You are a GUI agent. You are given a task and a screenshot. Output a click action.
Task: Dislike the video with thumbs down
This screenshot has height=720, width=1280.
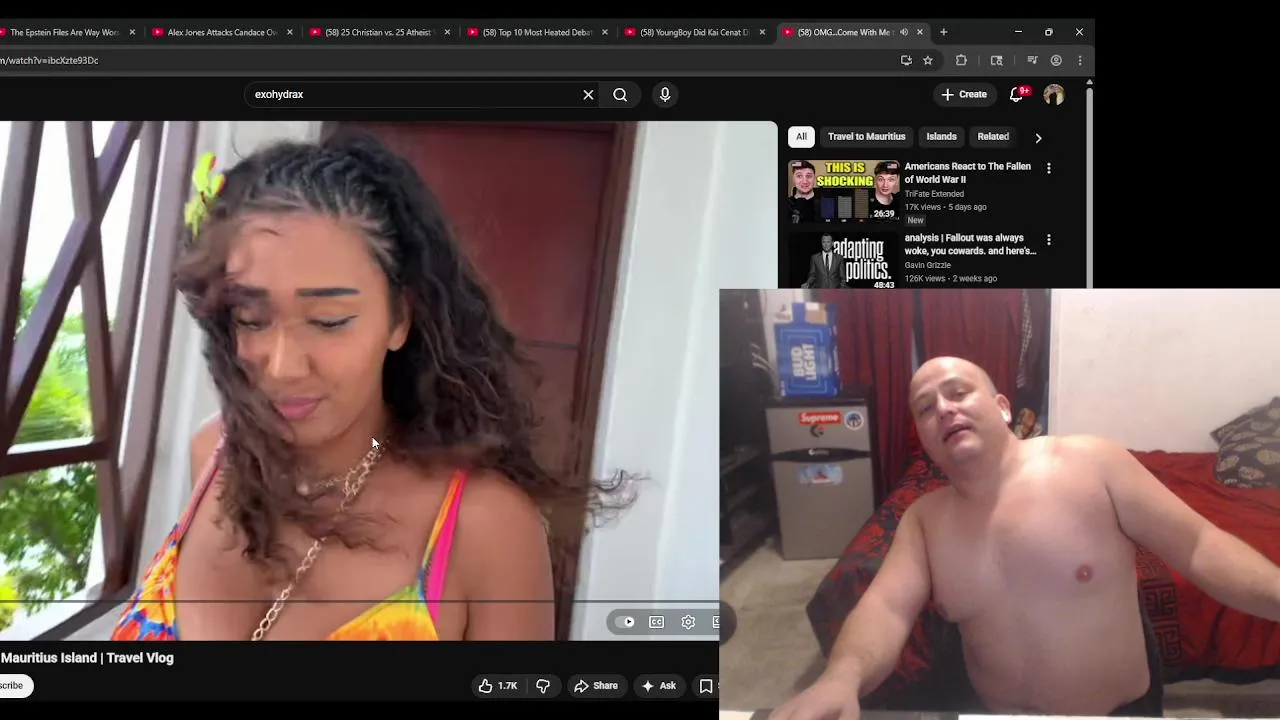tap(543, 686)
